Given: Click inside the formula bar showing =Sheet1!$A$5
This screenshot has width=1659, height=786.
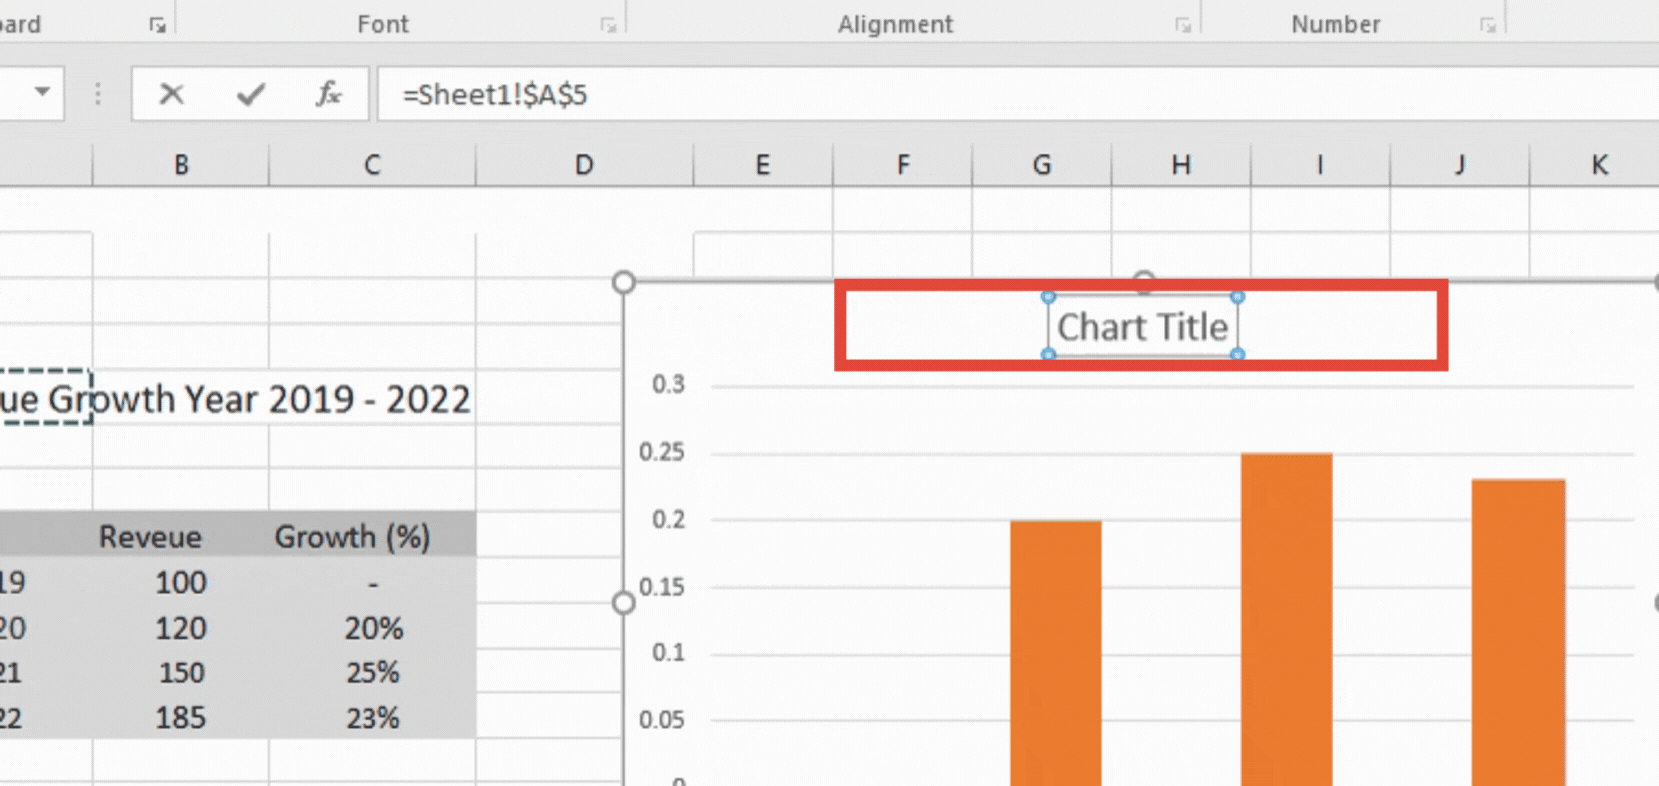Looking at the screenshot, I should pos(900,95).
